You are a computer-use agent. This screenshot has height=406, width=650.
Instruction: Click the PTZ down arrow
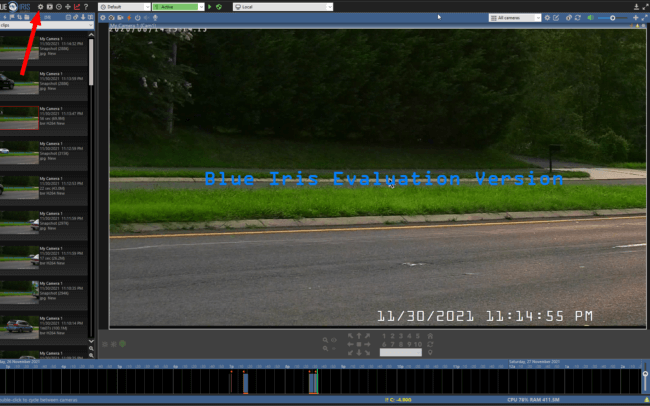[359, 353]
